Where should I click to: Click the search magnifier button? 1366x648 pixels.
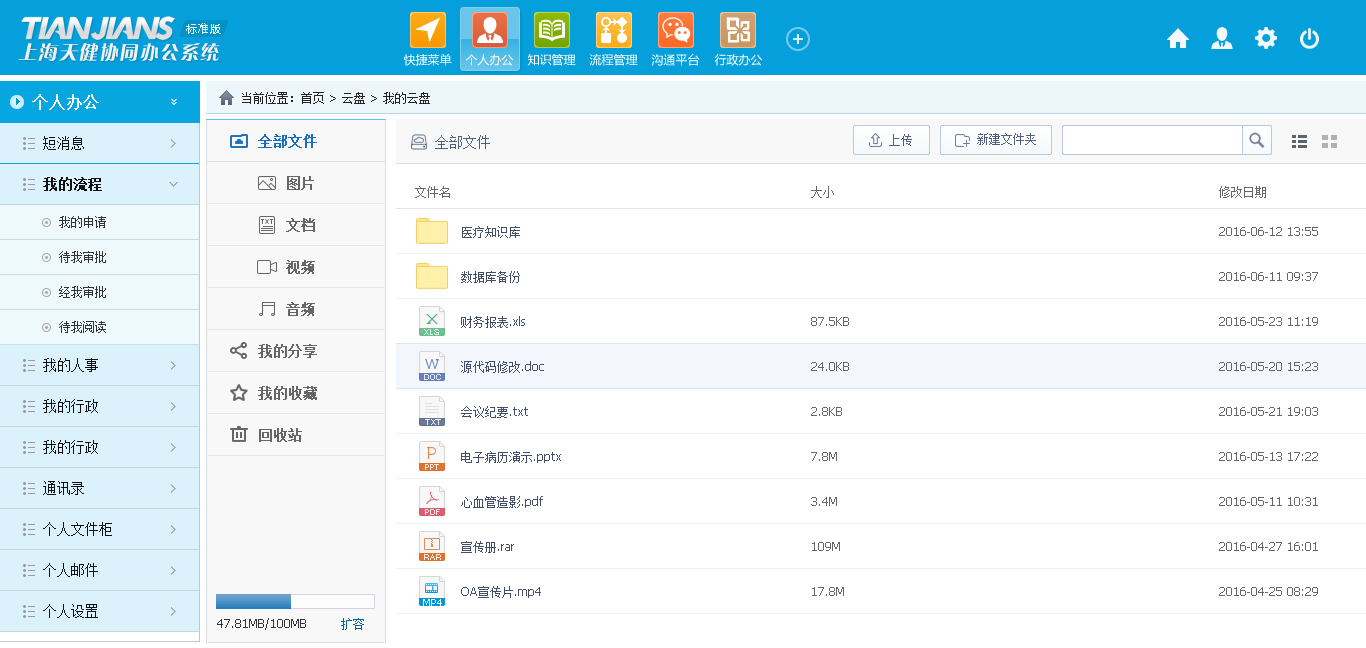point(1257,140)
